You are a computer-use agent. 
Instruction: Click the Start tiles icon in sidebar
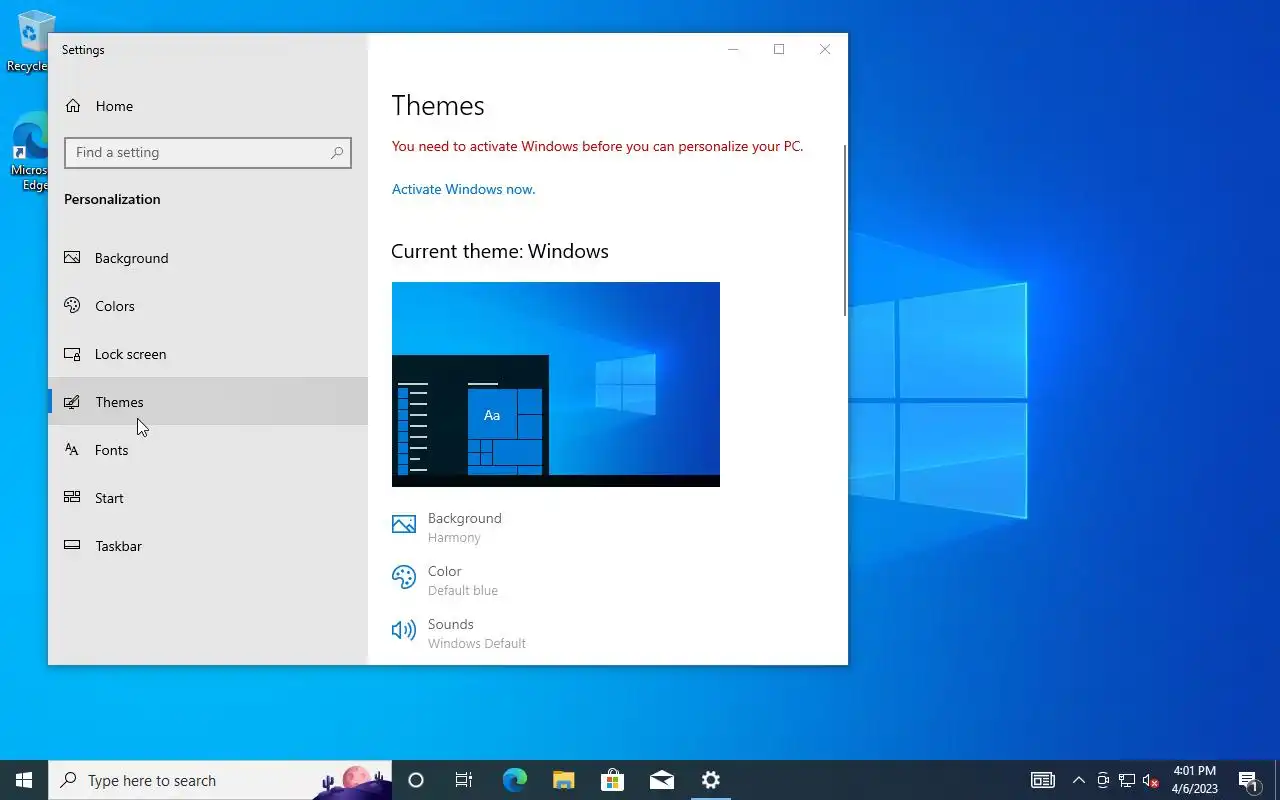(72, 497)
